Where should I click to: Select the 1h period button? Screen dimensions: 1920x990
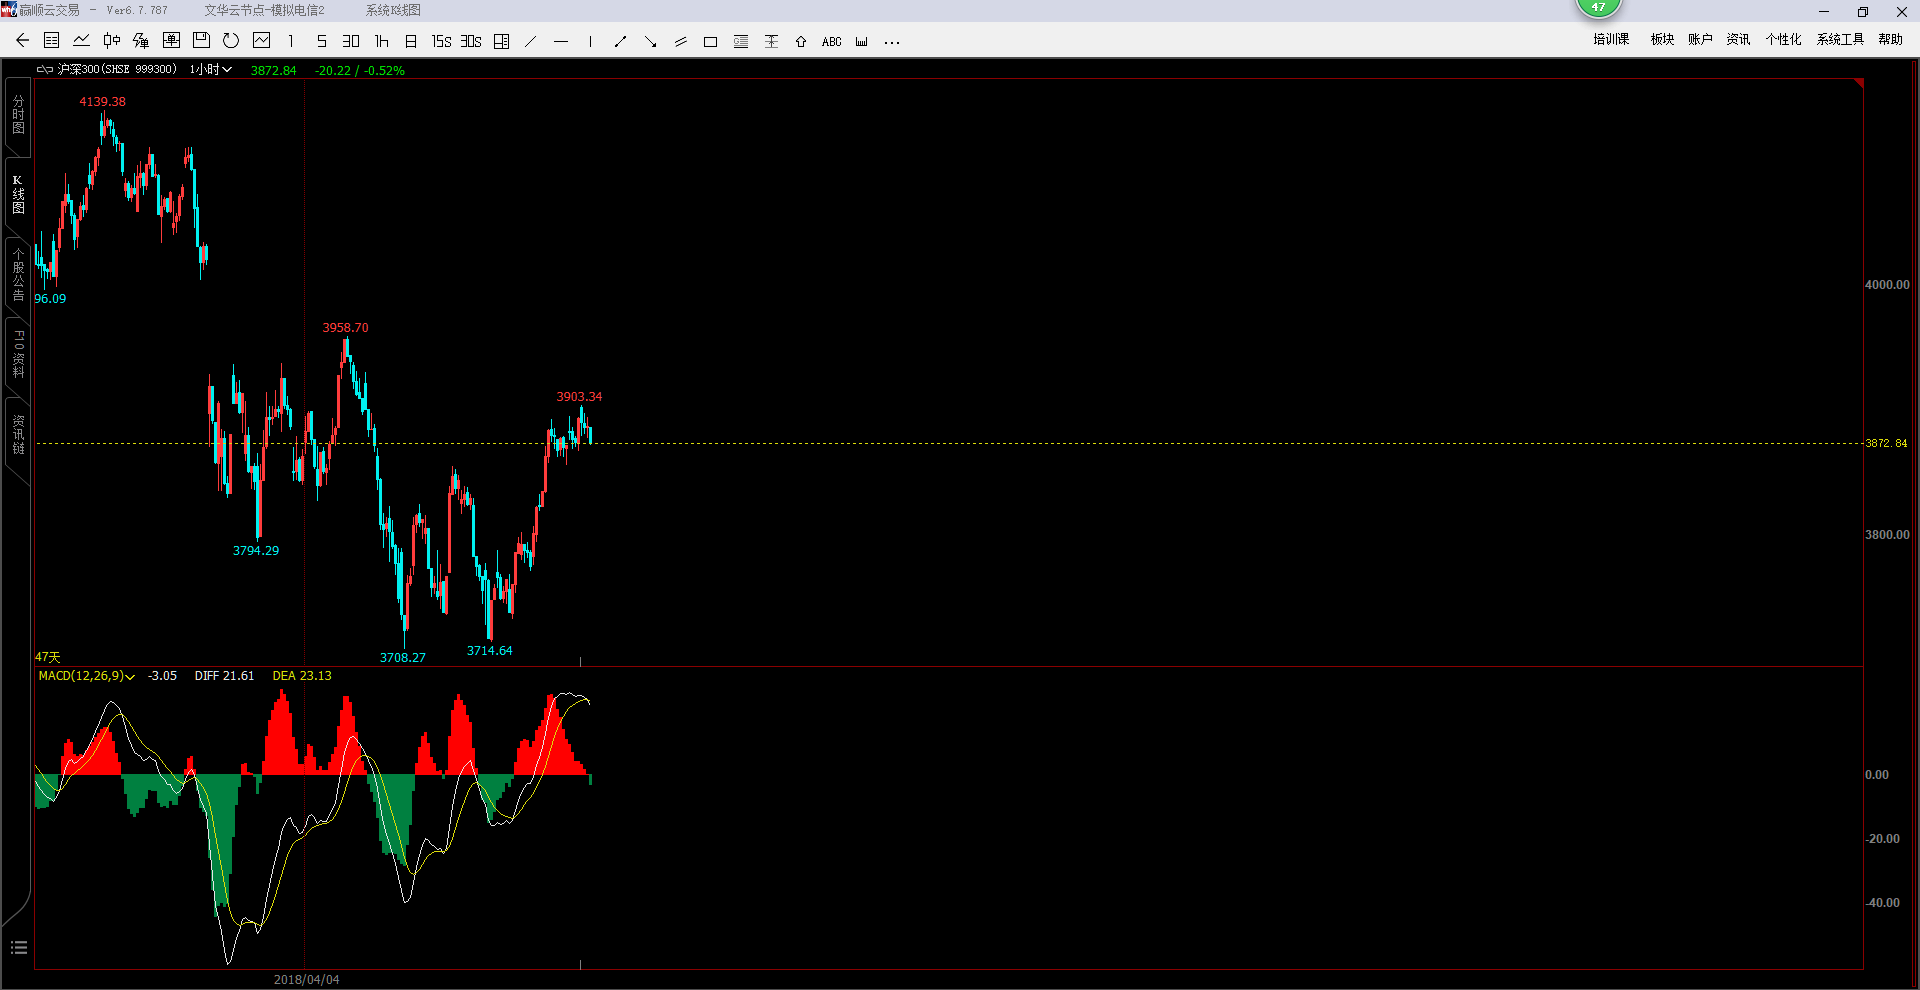[381, 41]
